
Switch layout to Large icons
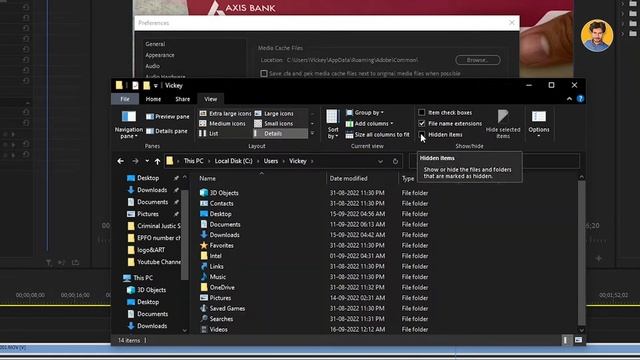click(274, 113)
